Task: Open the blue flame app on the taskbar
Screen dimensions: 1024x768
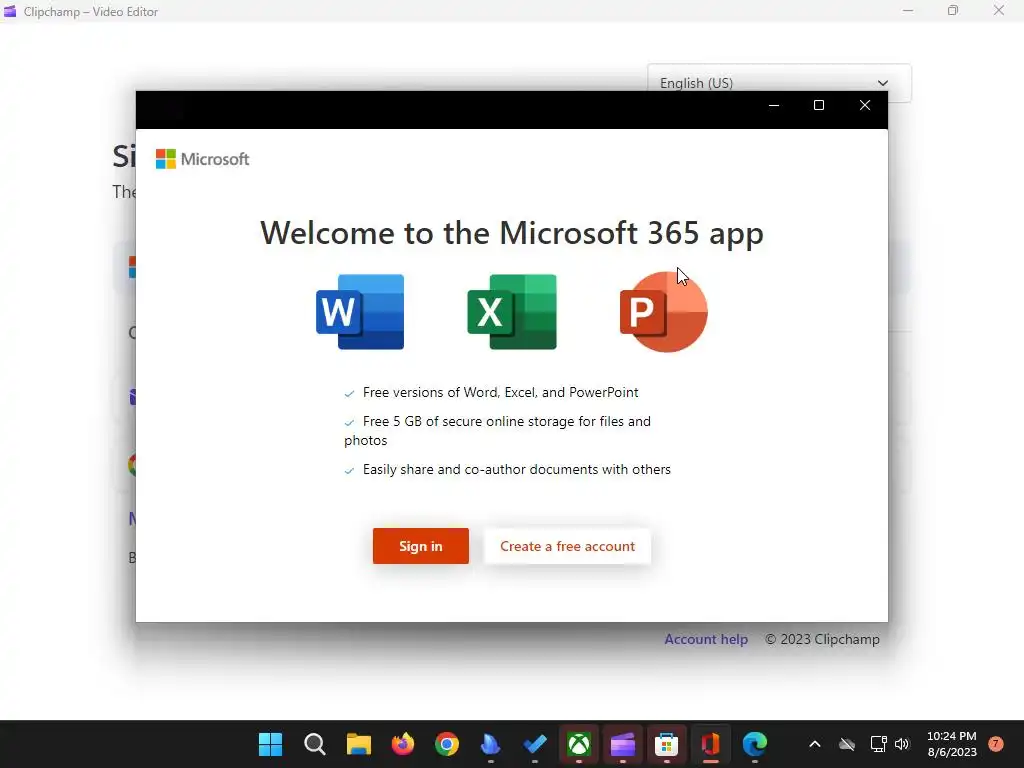Action: pos(490,744)
